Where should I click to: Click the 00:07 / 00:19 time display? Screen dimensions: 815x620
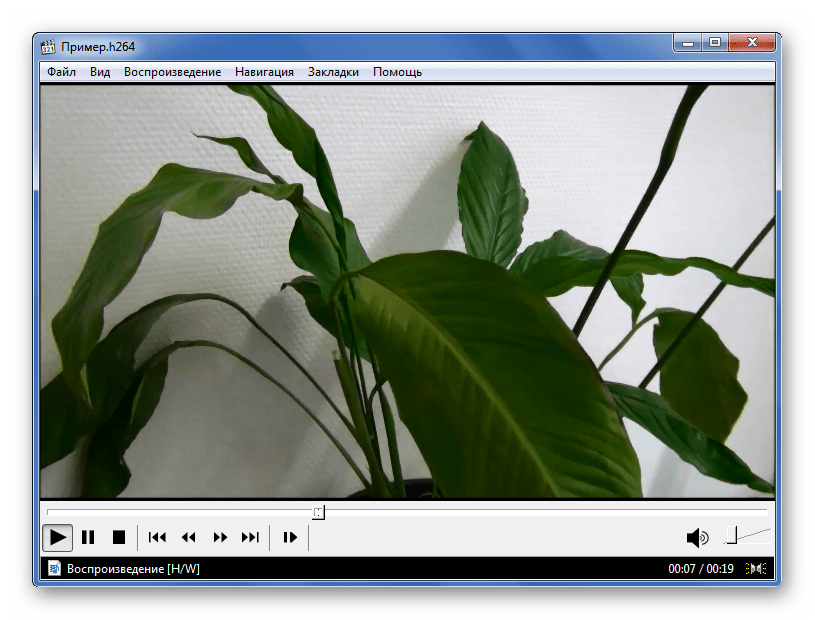[702, 569]
